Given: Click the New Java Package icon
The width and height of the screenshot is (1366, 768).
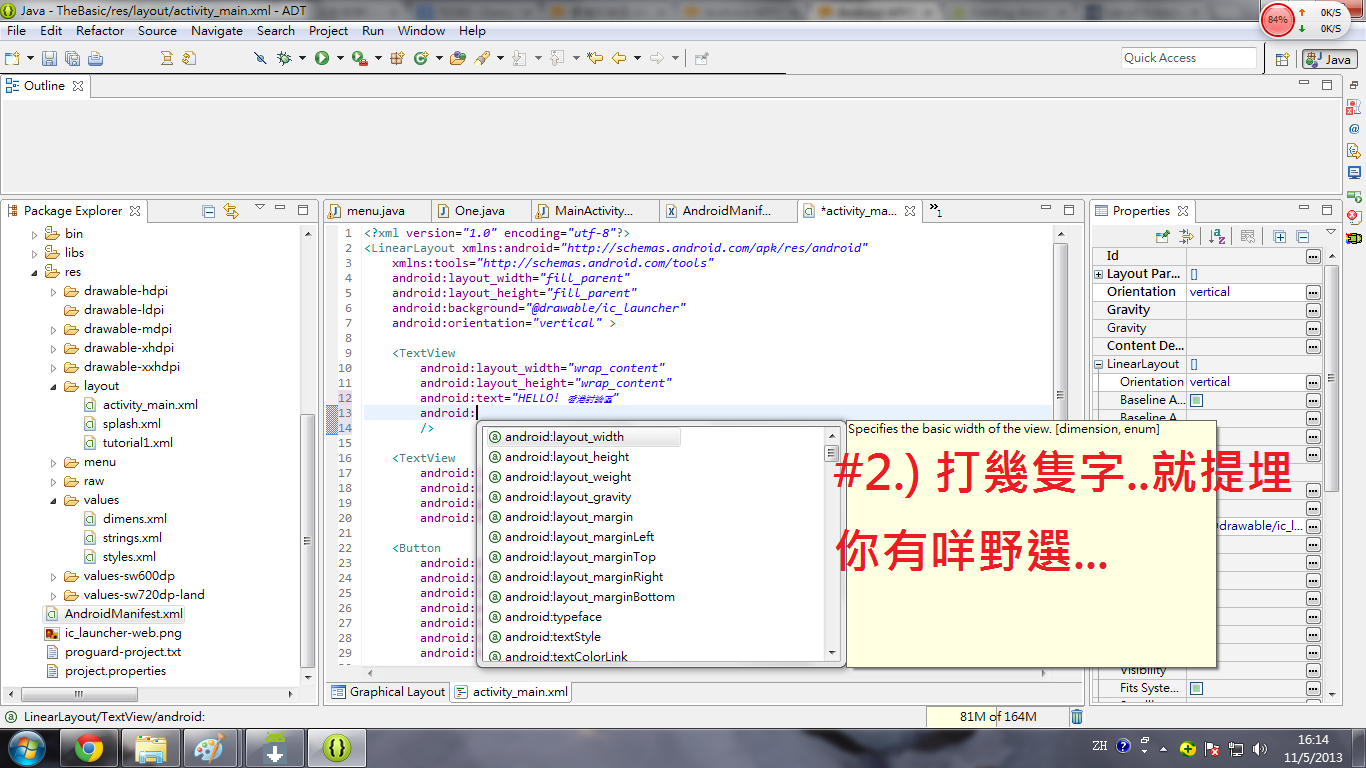Looking at the screenshot, I should (x=397, y=58).
